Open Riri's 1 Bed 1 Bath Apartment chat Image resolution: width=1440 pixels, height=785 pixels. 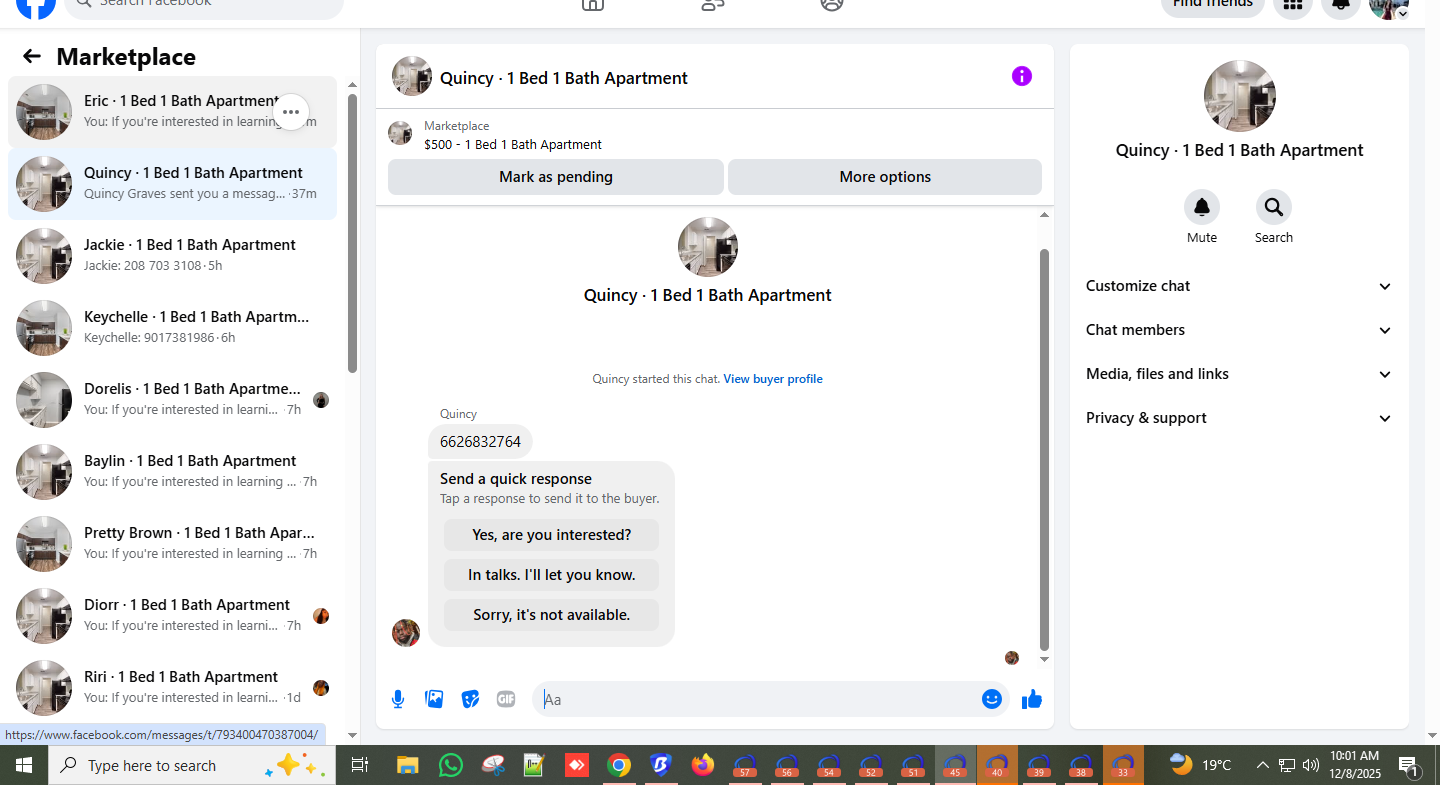(172, 688)
